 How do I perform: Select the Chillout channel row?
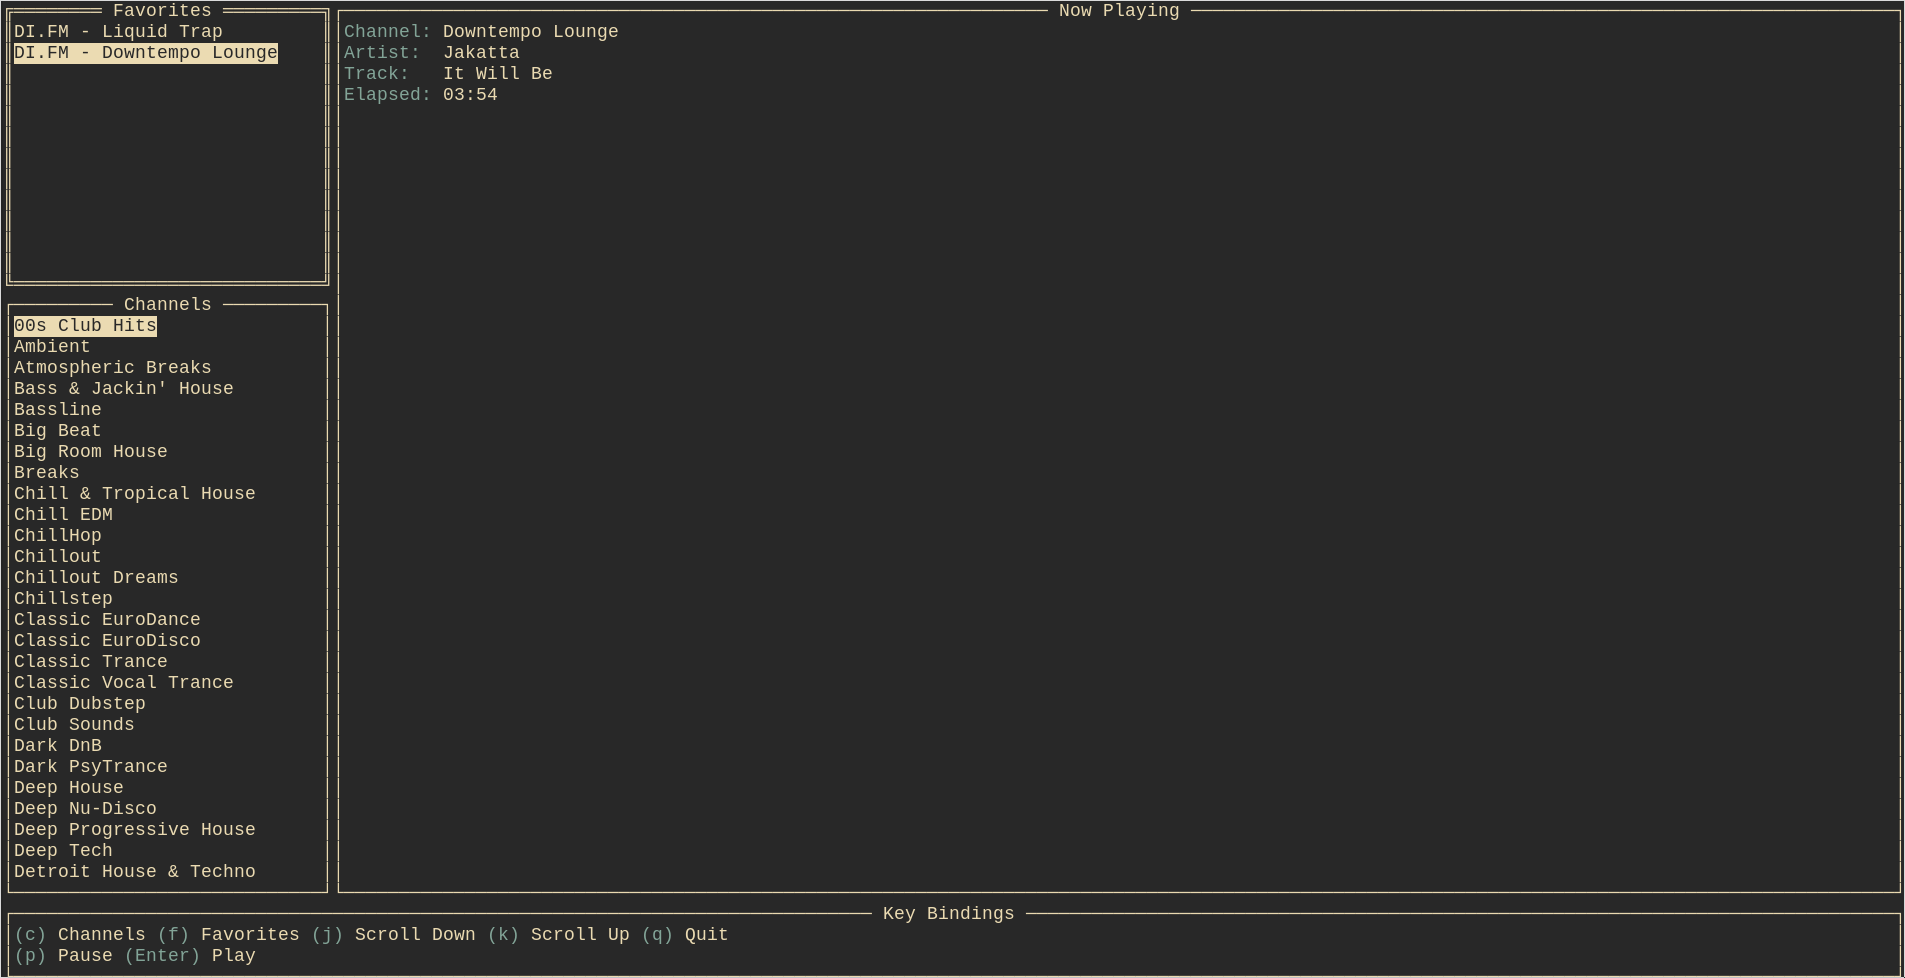click(58, 557)
